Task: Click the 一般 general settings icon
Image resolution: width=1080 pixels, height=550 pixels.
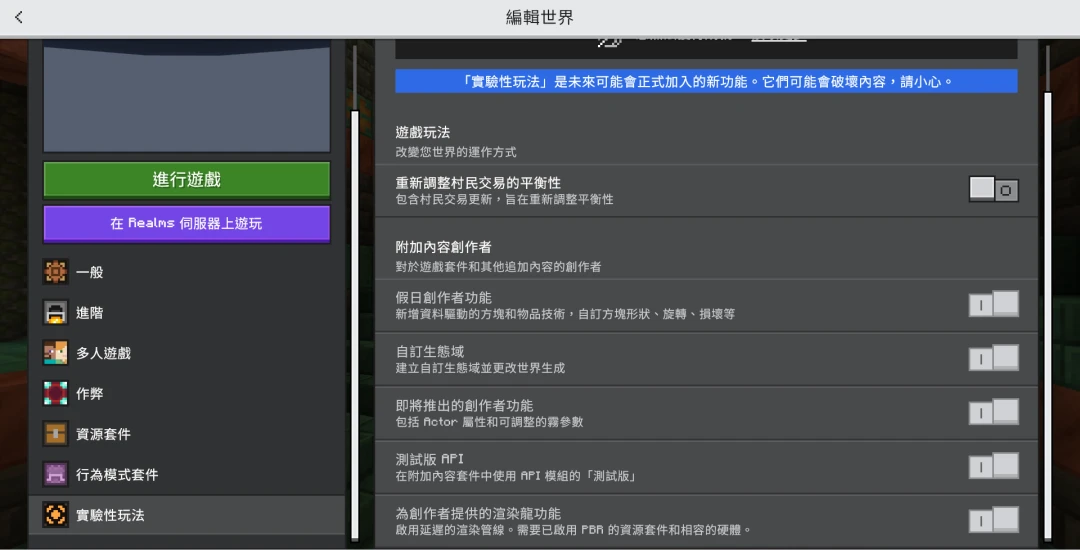Action: coord(56,272)
